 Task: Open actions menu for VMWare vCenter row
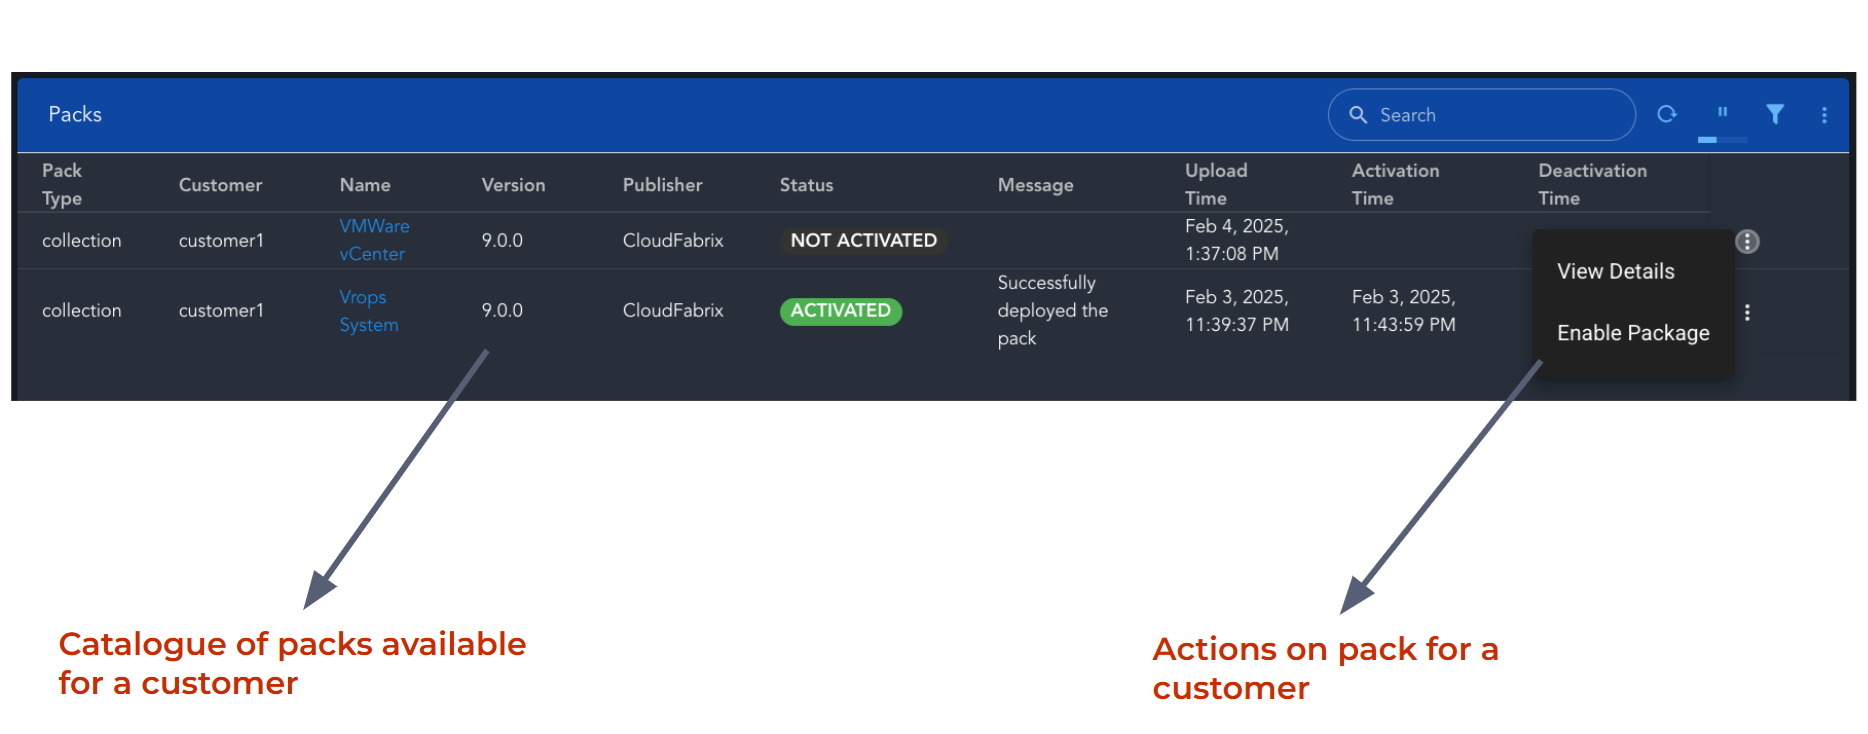pos(1746,242)
